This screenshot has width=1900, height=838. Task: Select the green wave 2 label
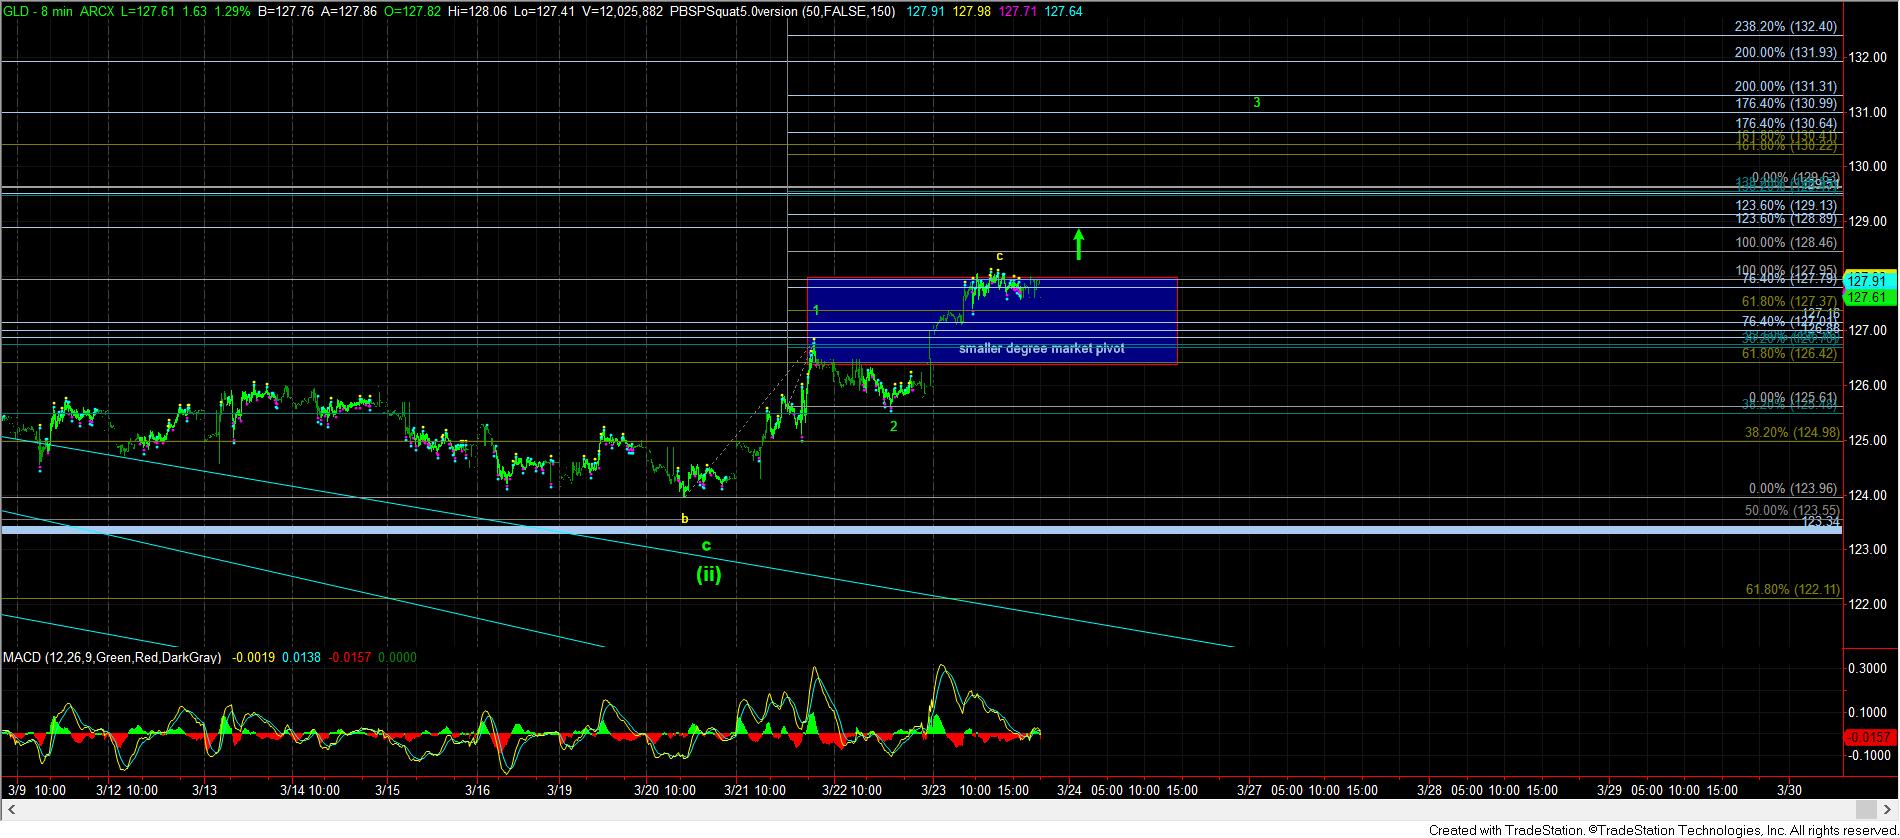point(893,426)
